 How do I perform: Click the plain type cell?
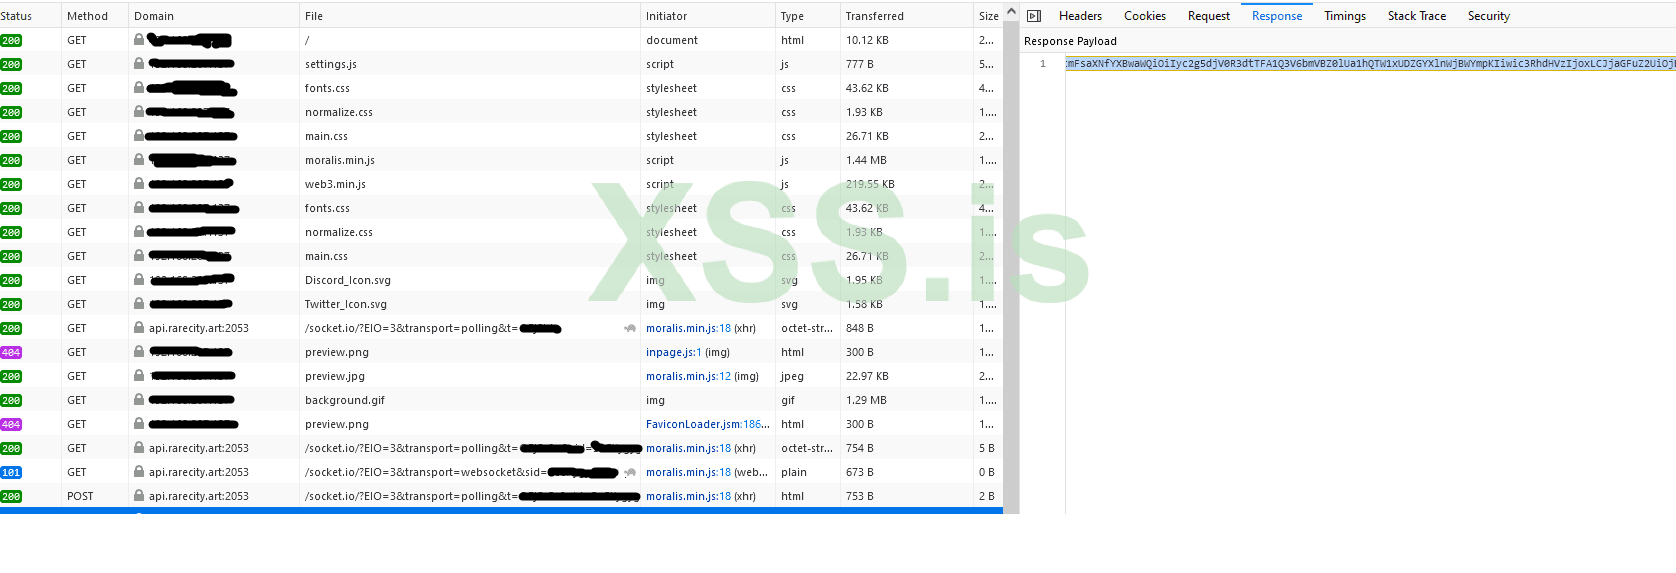794,472
